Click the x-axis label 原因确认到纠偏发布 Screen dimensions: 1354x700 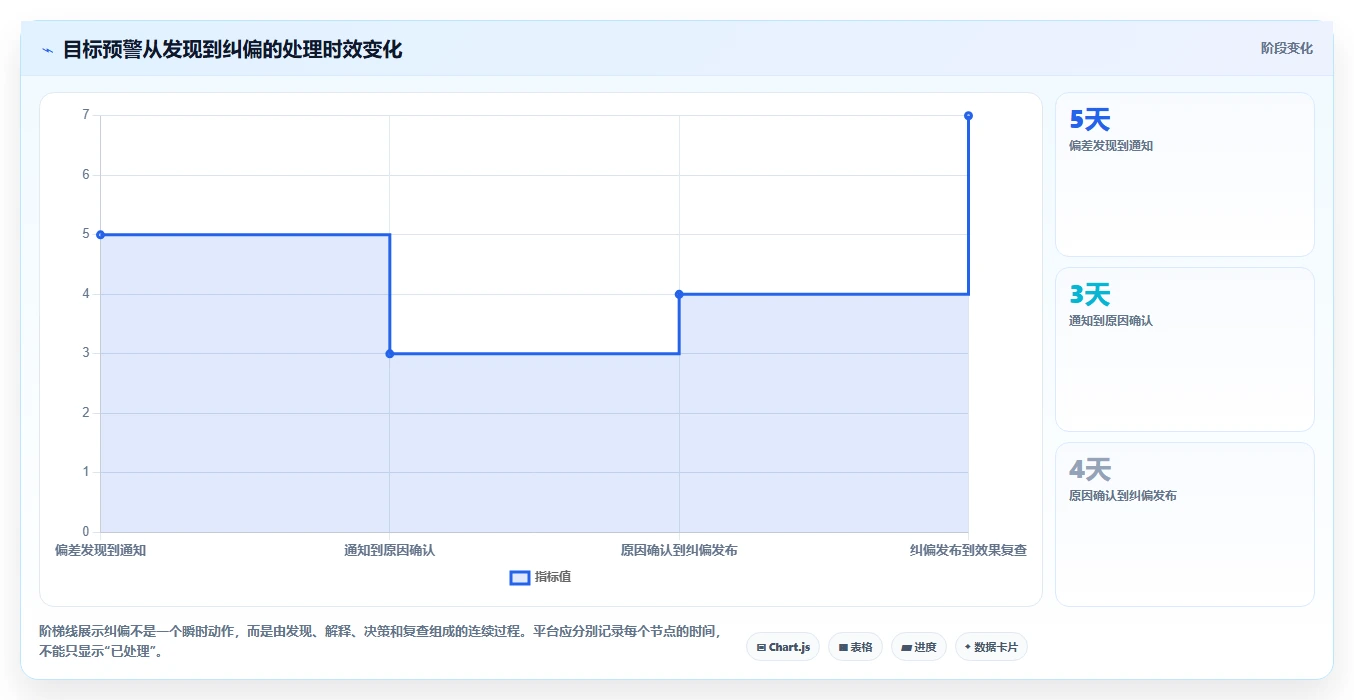(x=679, y=550)
